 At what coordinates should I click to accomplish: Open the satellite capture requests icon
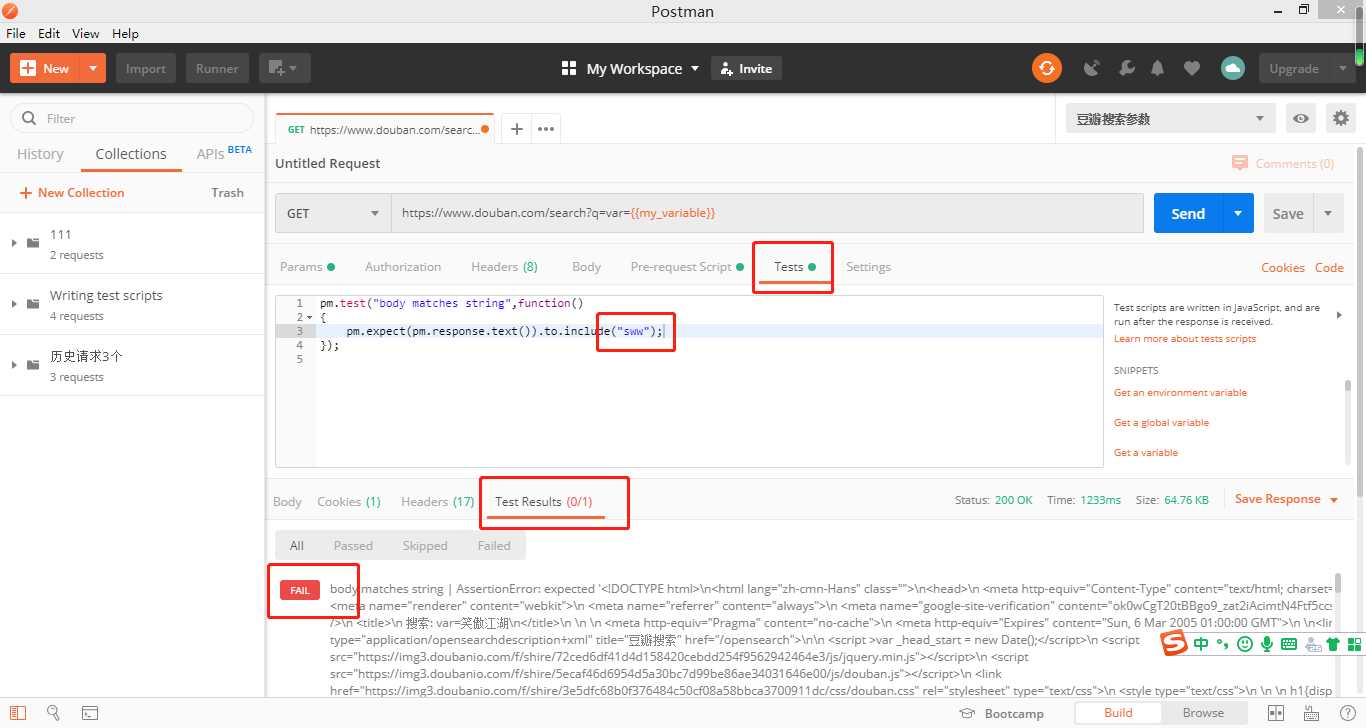1092,68
